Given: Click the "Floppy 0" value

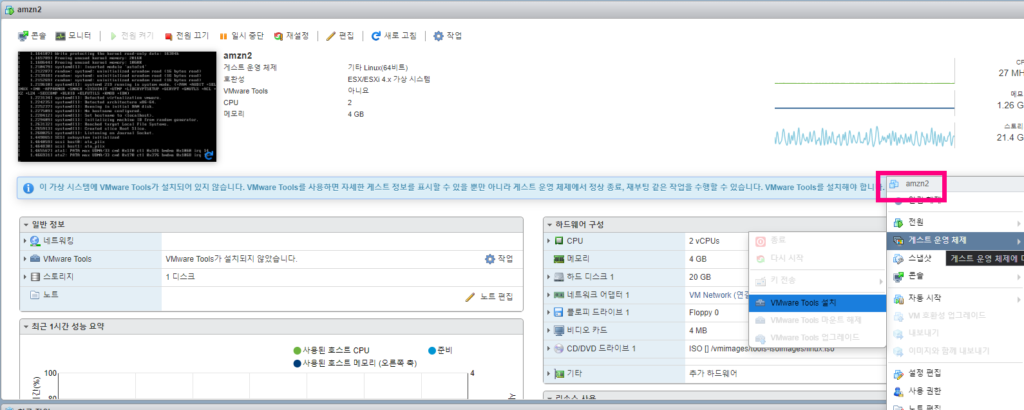Looking at the screenshot, I should (x=704, y=312).
